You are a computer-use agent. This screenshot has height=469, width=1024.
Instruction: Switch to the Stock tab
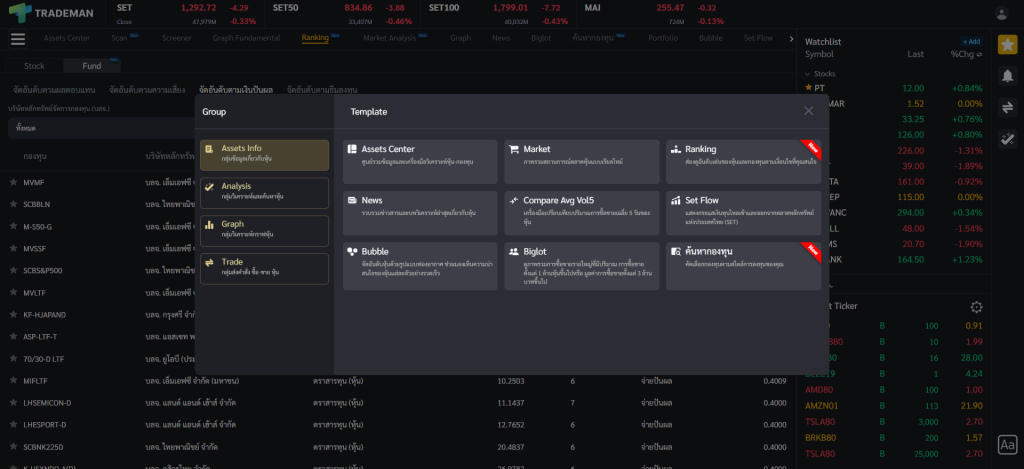click(x=34, y=66)
